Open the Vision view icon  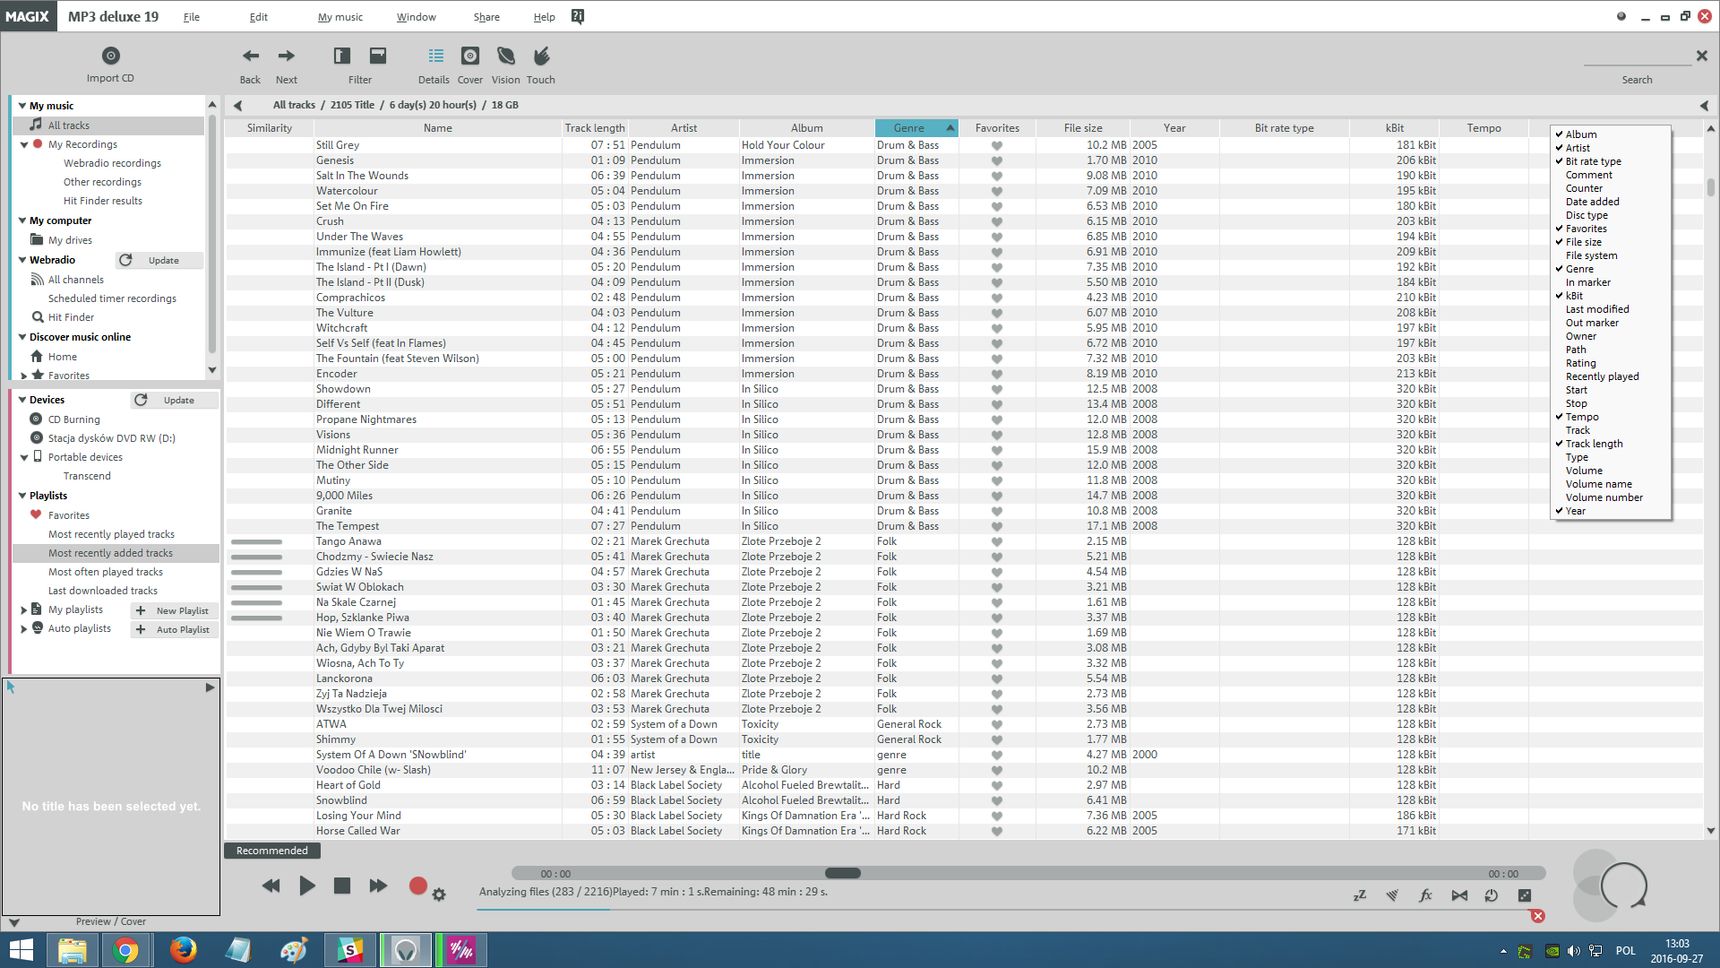click(x=506, y=56)
